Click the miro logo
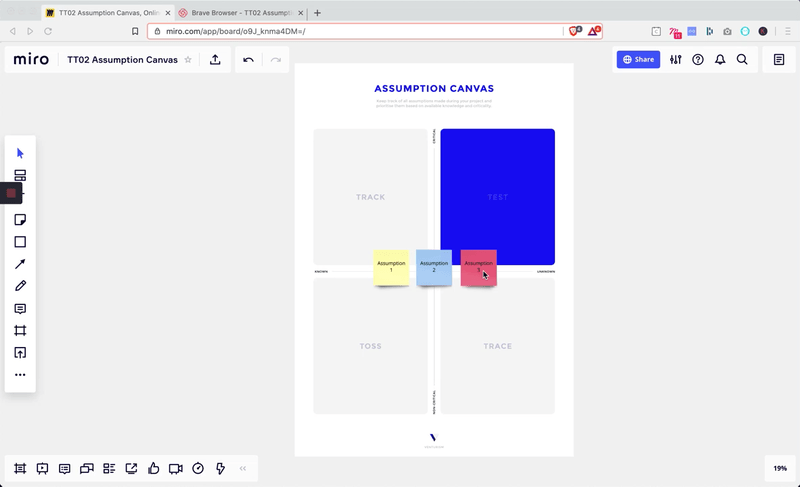The width and height of the screenshot is (800, 487). (31, 59)
